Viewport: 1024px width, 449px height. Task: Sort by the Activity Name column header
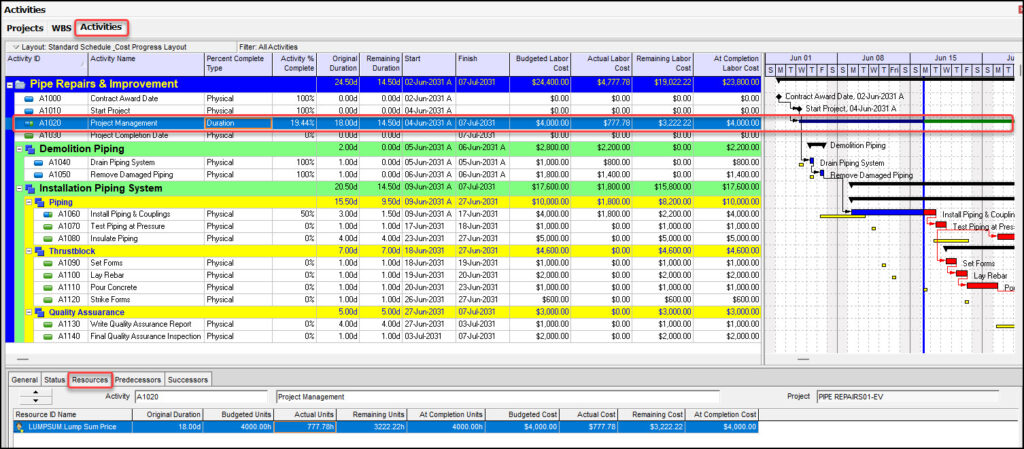pos(146,64)
